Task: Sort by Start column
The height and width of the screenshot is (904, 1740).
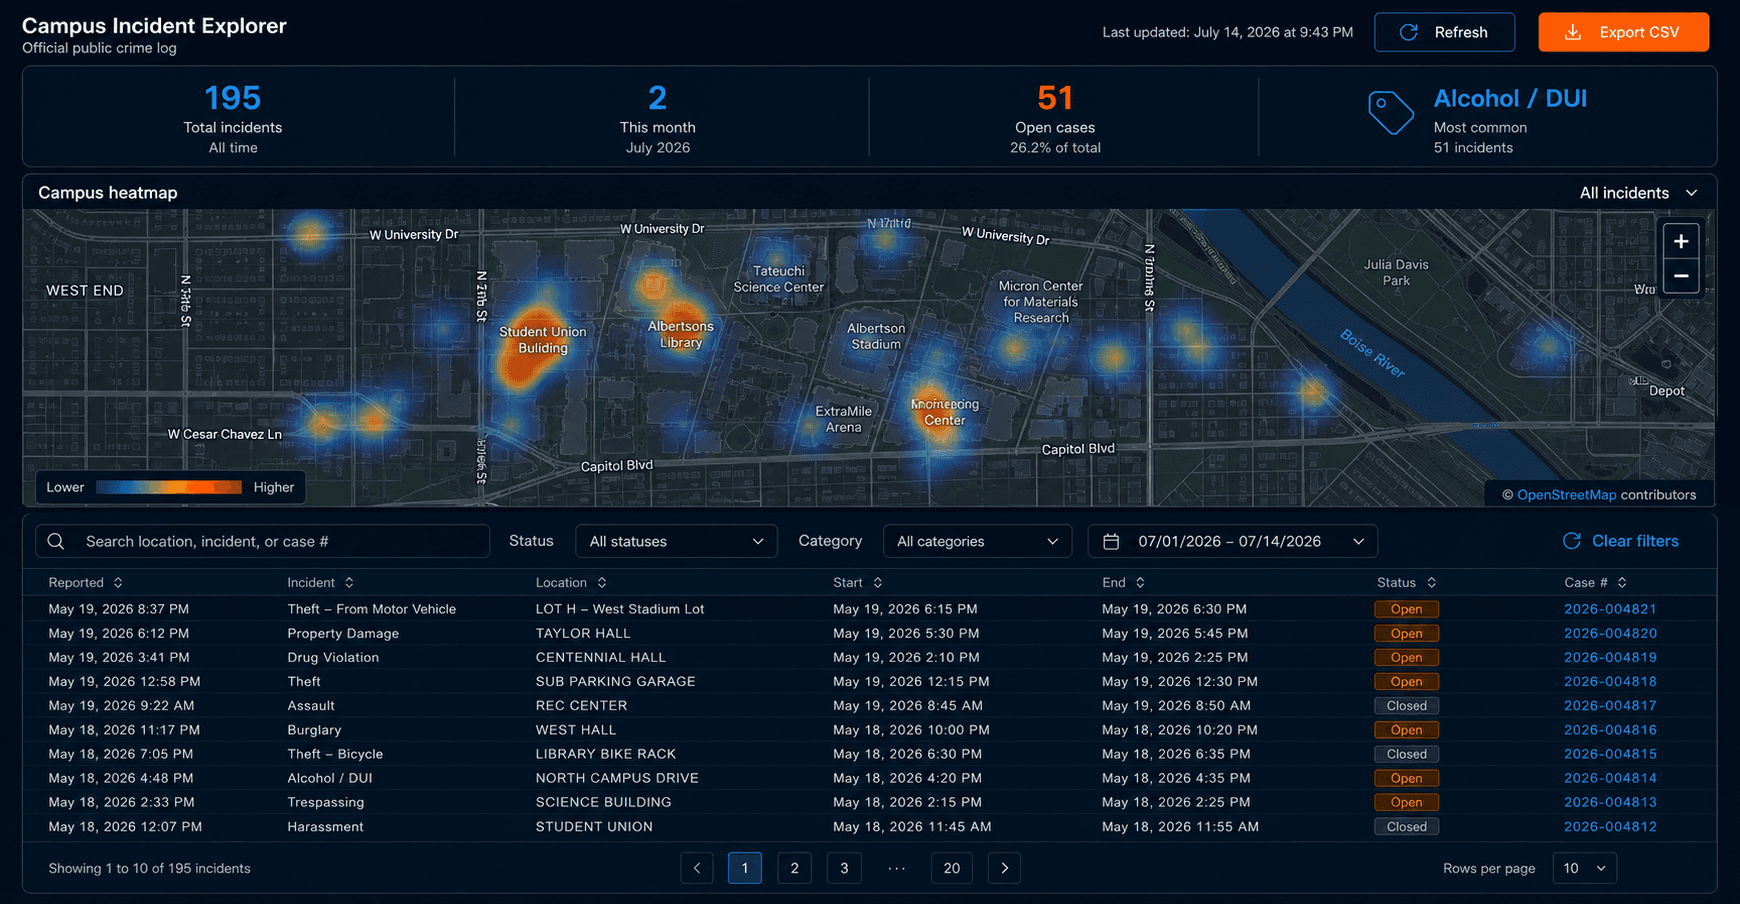Action: point(858,582)
